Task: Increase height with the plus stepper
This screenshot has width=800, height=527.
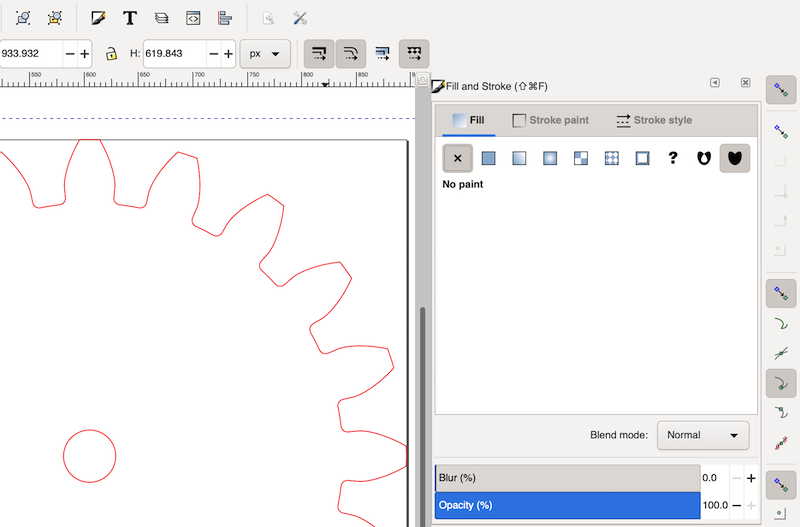Action: [229, 54]
